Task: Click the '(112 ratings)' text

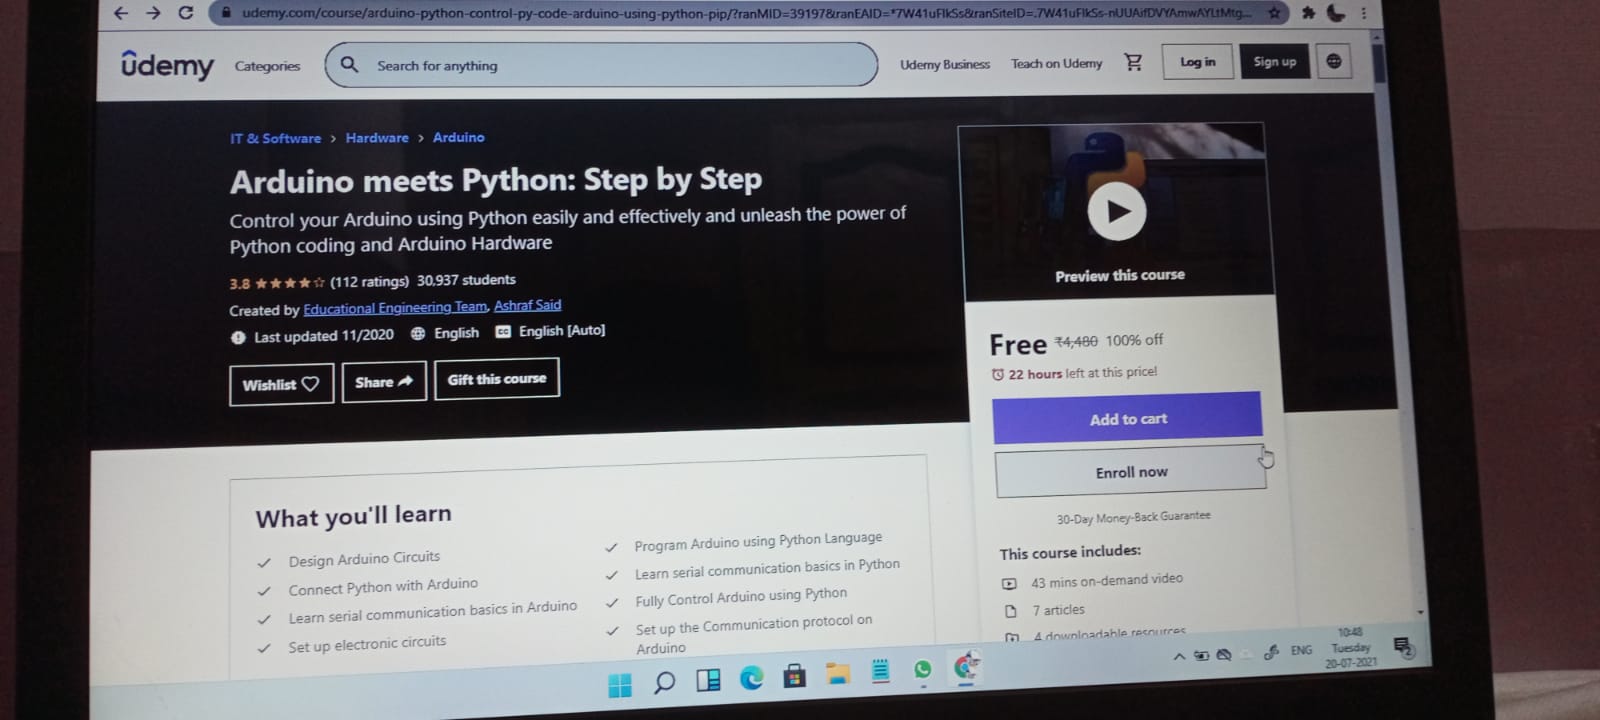Action: tap(369, 282)
